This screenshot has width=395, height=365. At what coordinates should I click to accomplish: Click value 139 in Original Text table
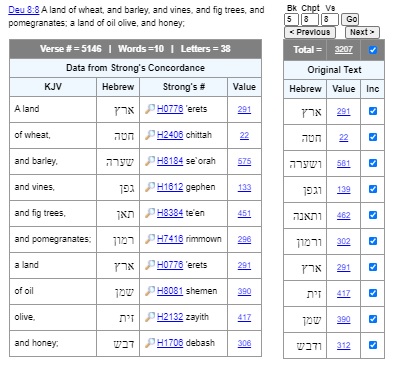point(343,189)
